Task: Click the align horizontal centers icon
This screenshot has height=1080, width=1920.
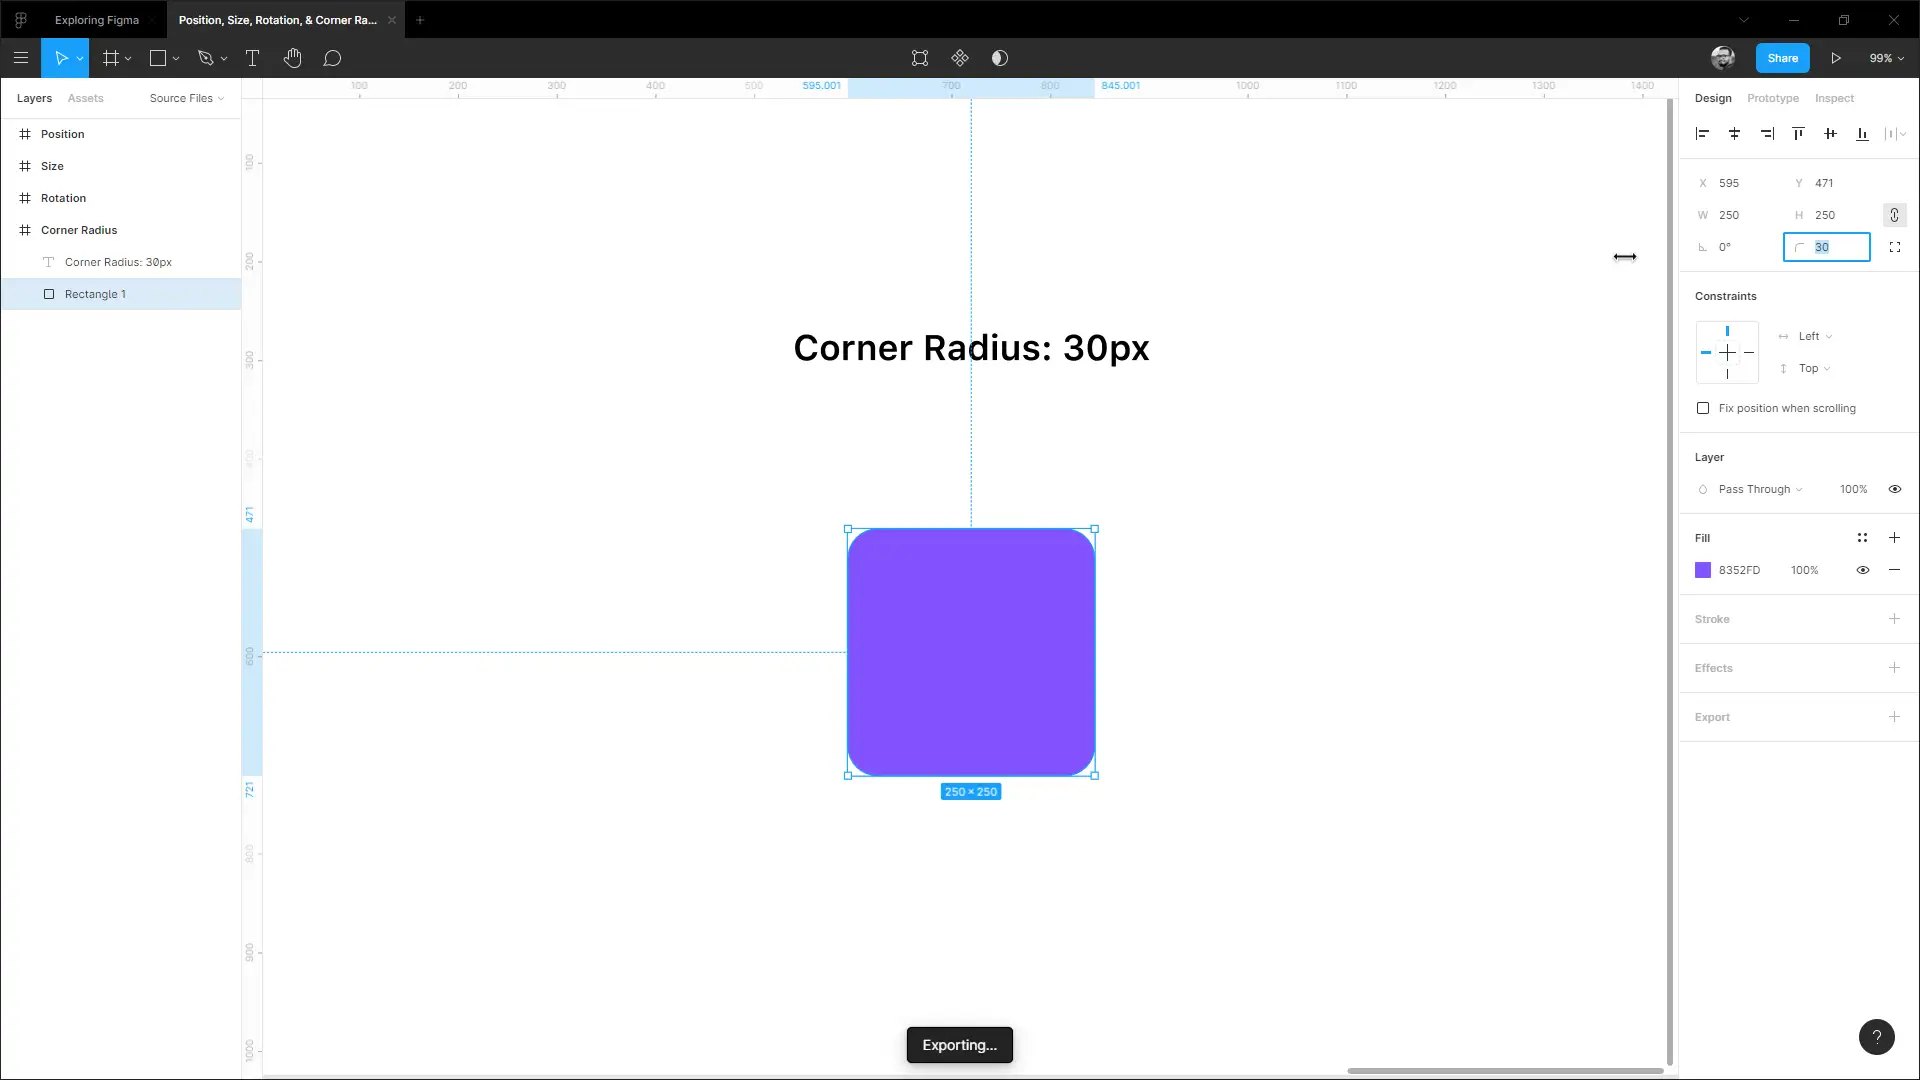Action: pos(1734,133)
